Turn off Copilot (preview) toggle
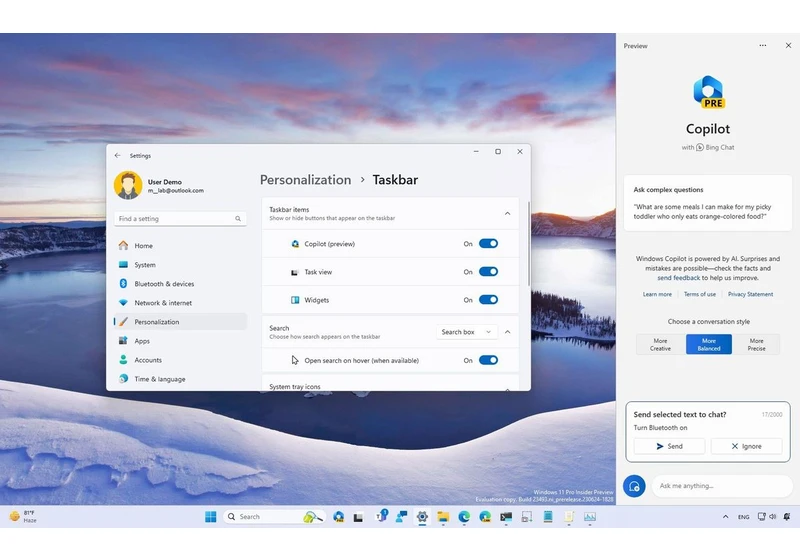 click(488, 244)
